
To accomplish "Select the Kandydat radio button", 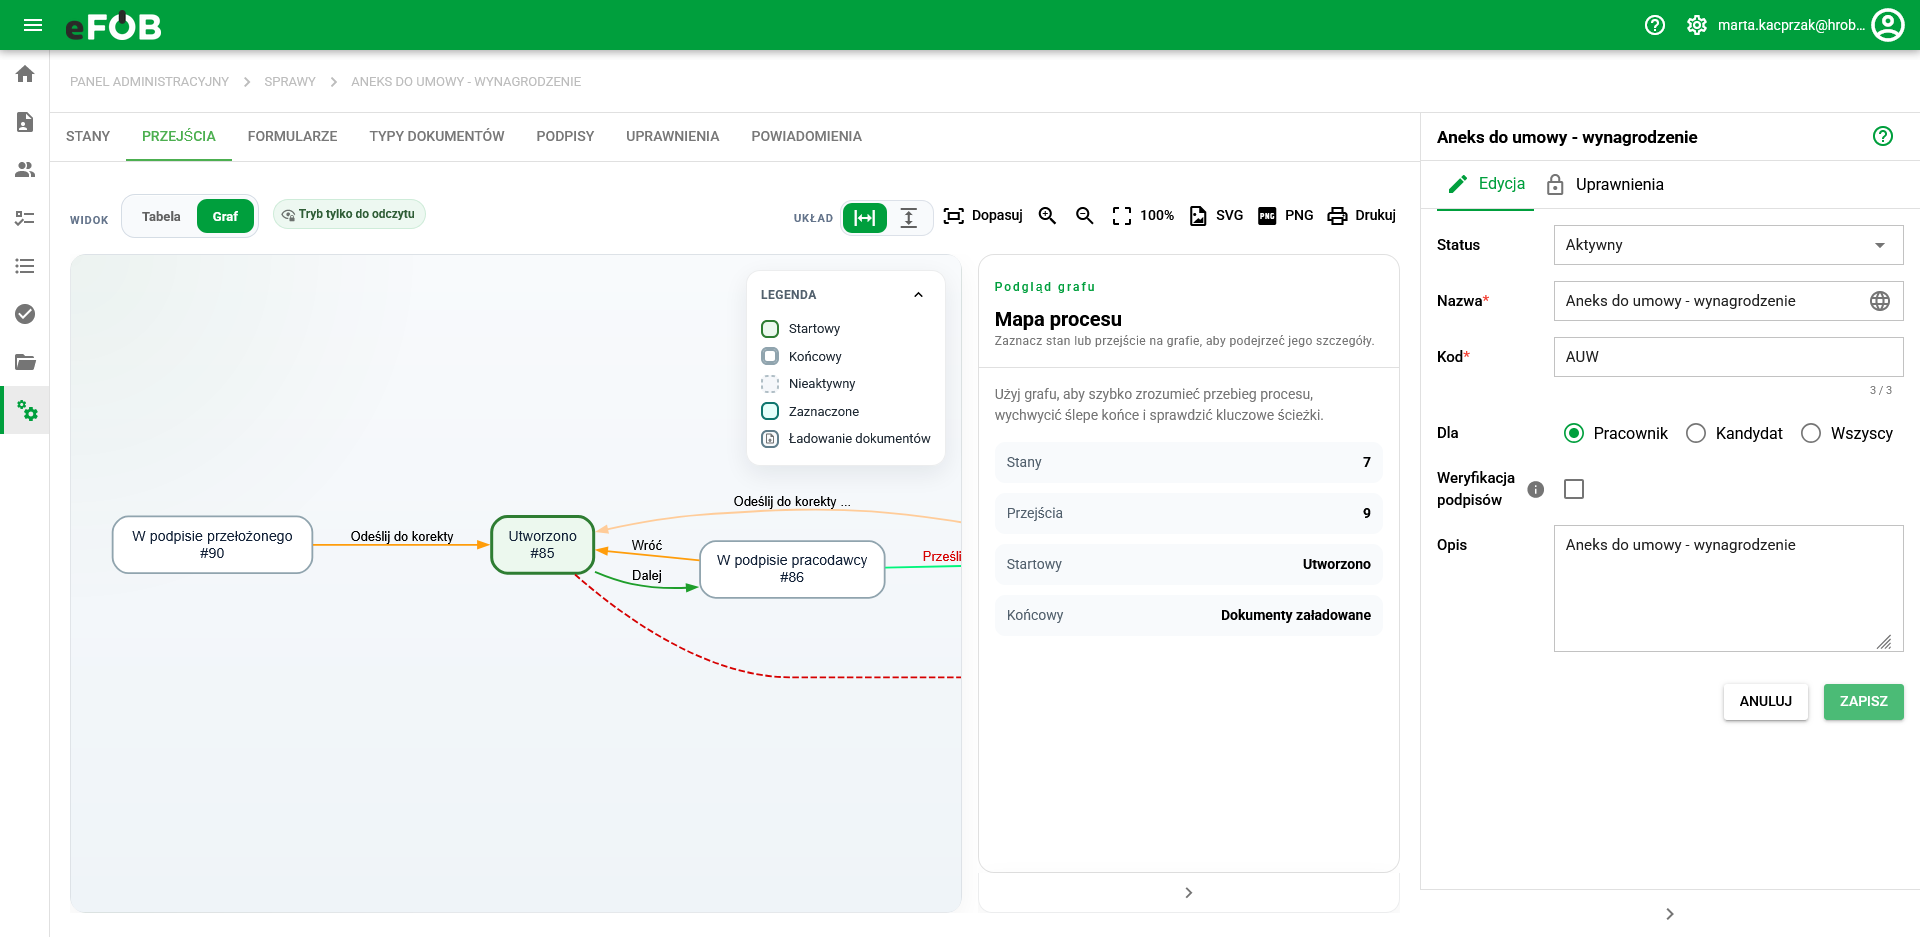I will click(1696, 433).
